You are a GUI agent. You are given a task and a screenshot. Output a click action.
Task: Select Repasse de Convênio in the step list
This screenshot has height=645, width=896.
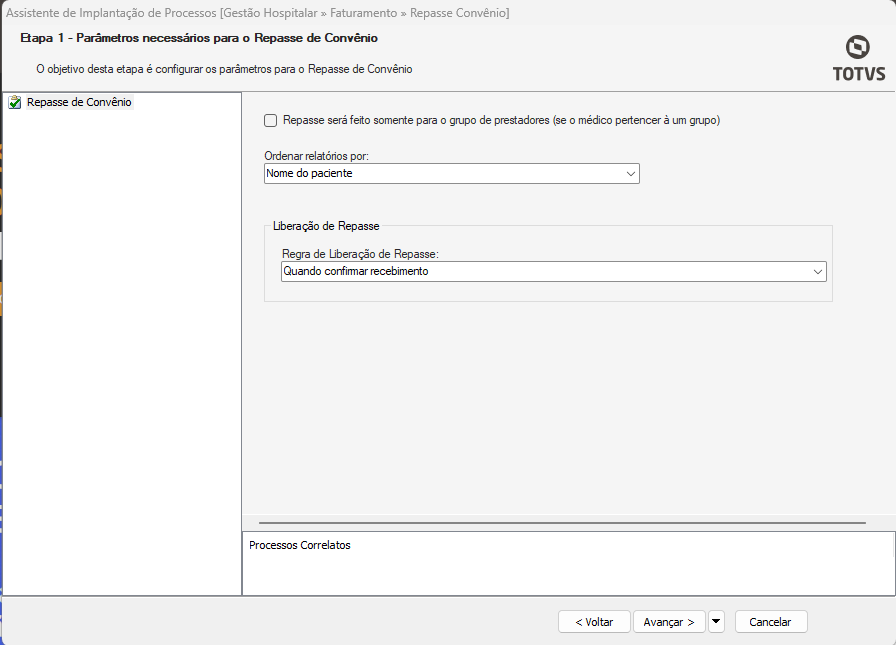point(79,102)
